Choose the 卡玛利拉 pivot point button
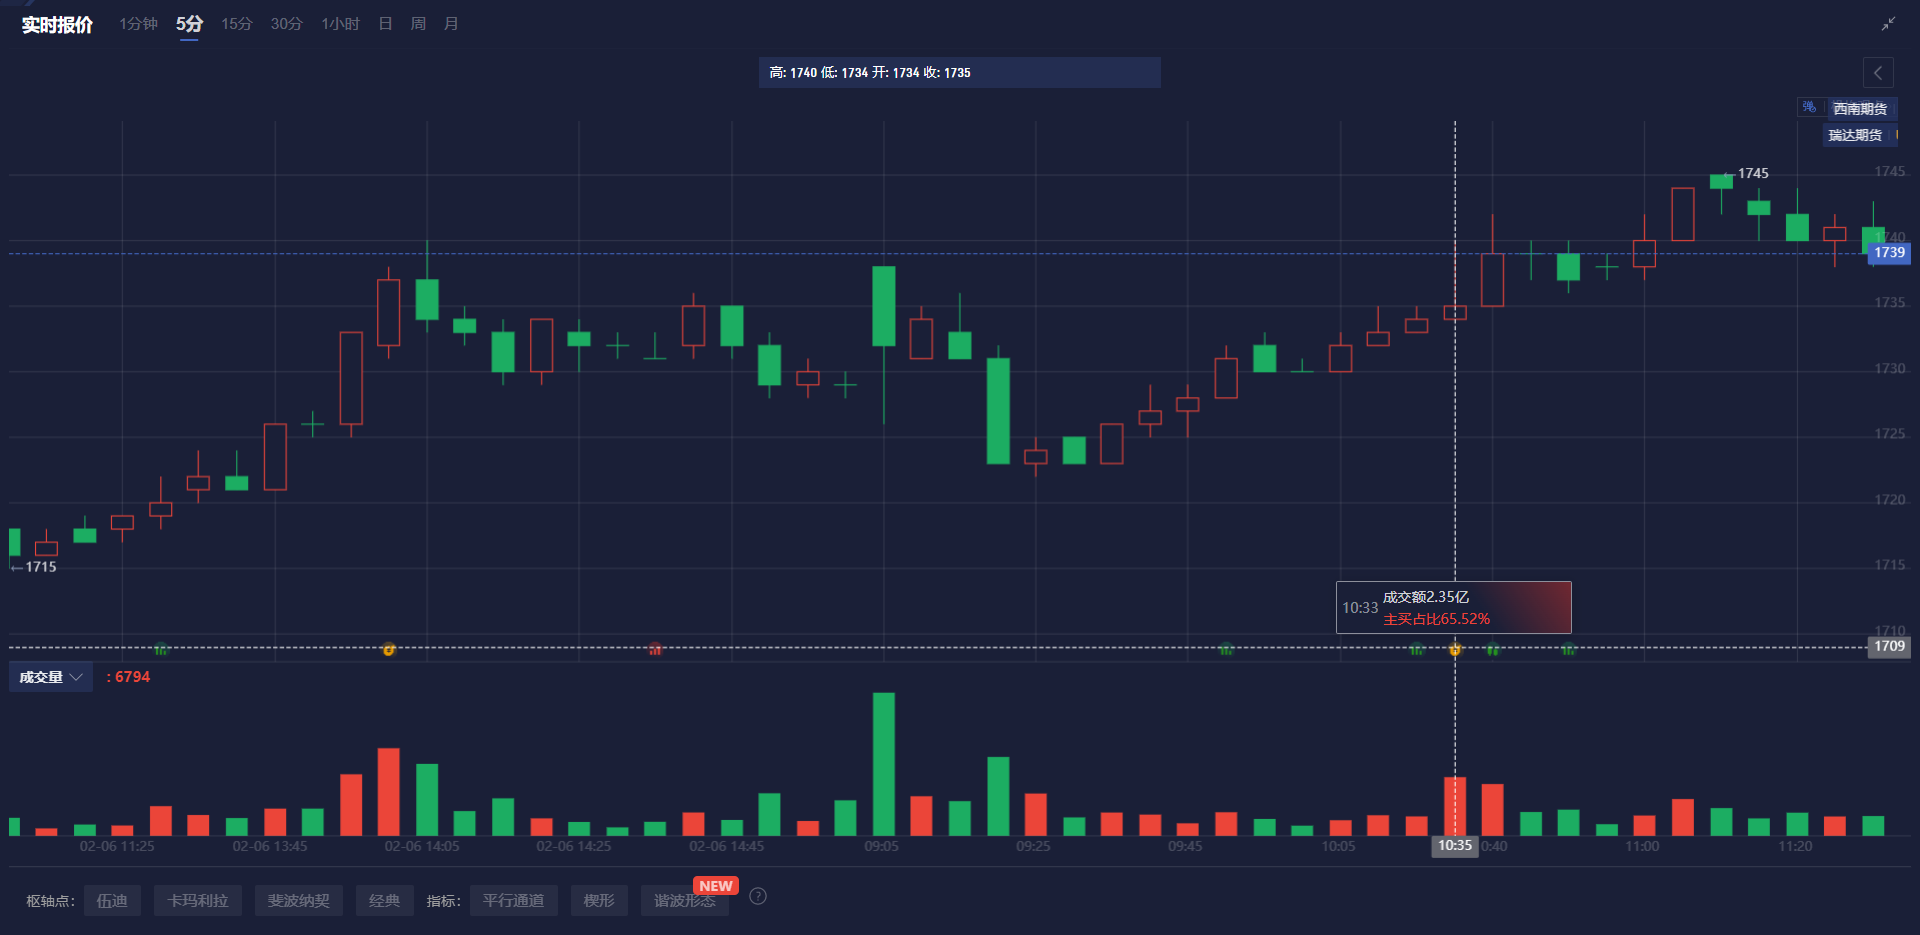Viewport: 1920px width, 935px height. click(x=198, y=901)
